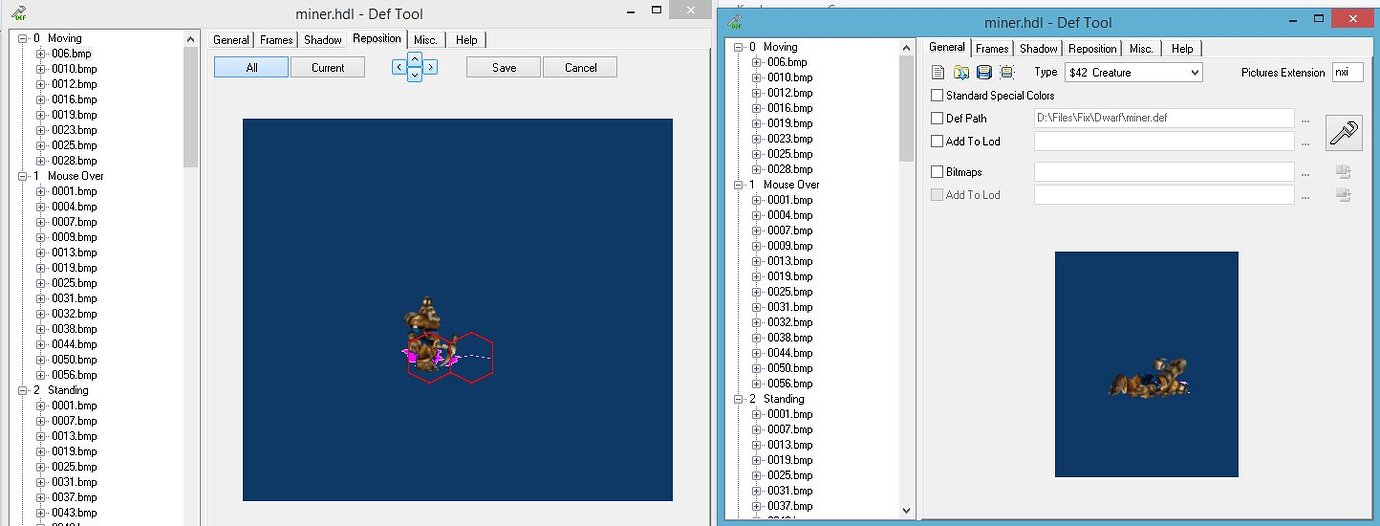This screenshot has height=526, width=1380.
Task: Click the DEF app icon in right window title bar
Action: coord(735,21)
